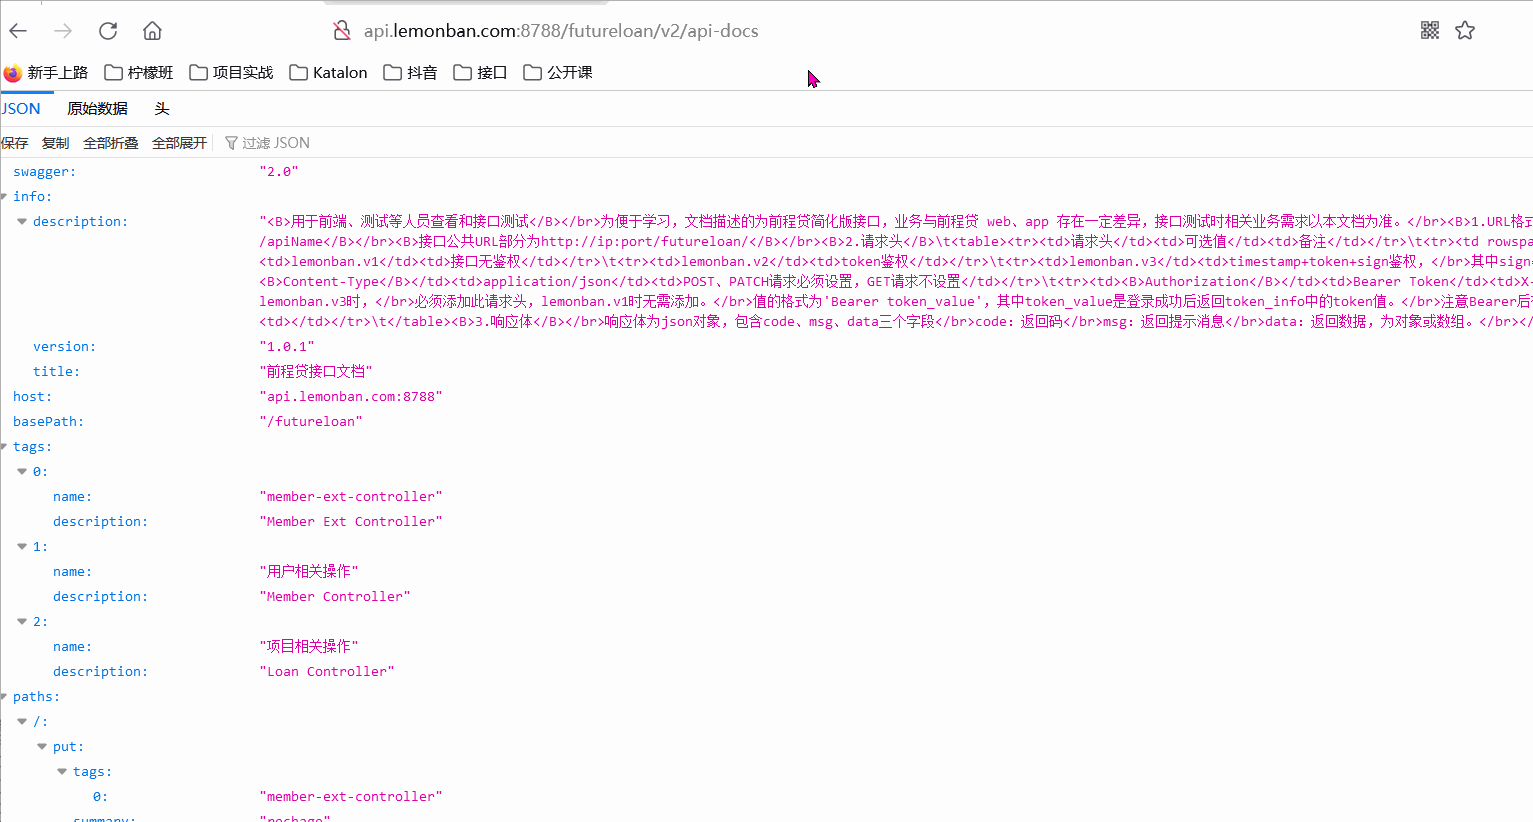The width and height of the screenshot is (1533, 822).
Task: Open the 抖音 bookmark folder
Action: click(410, 73)
